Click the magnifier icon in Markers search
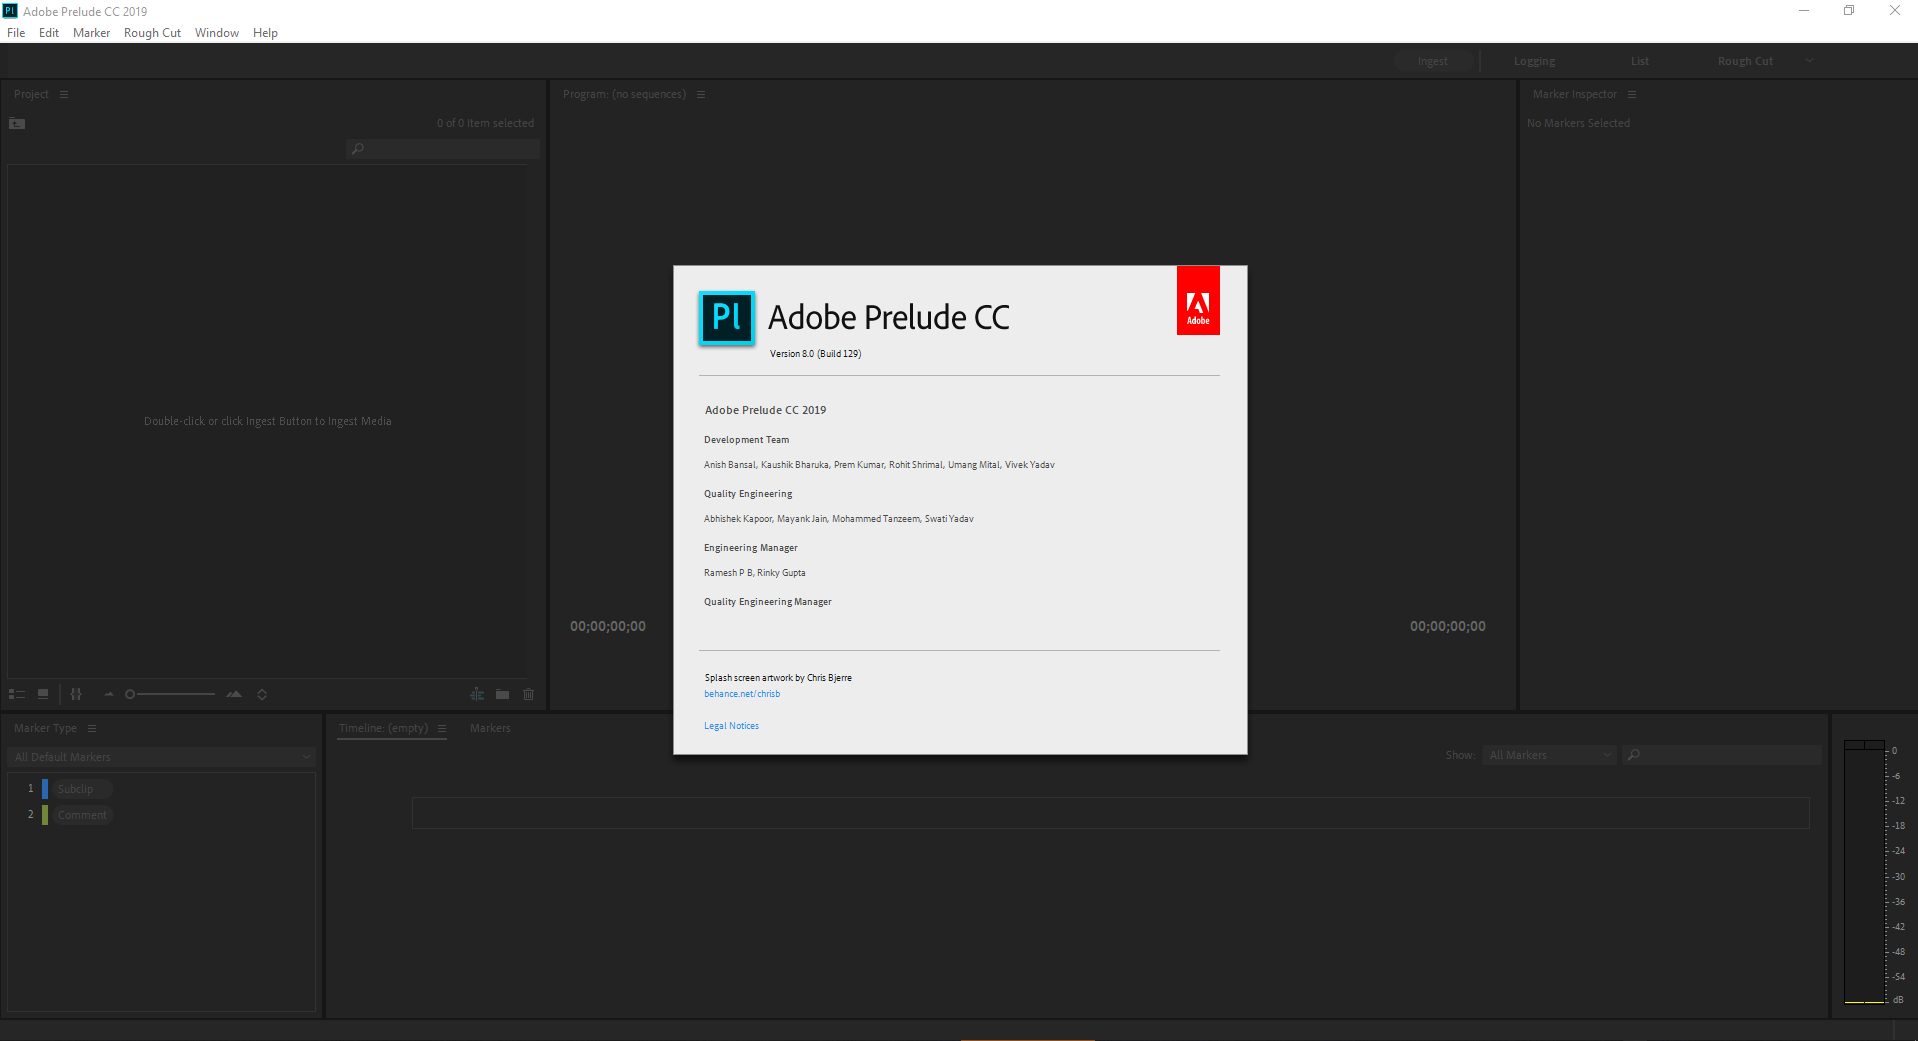 pyautogui.click(x=1634, y=755)
